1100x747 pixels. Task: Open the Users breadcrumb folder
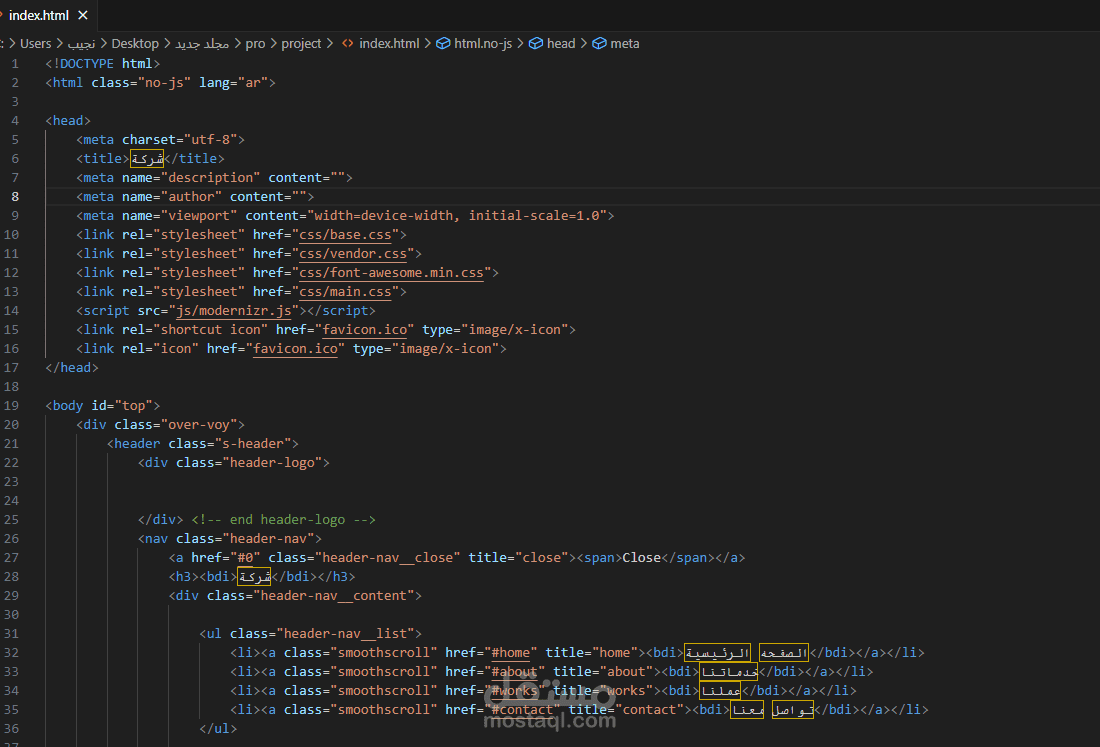click(x=35, y=43)
